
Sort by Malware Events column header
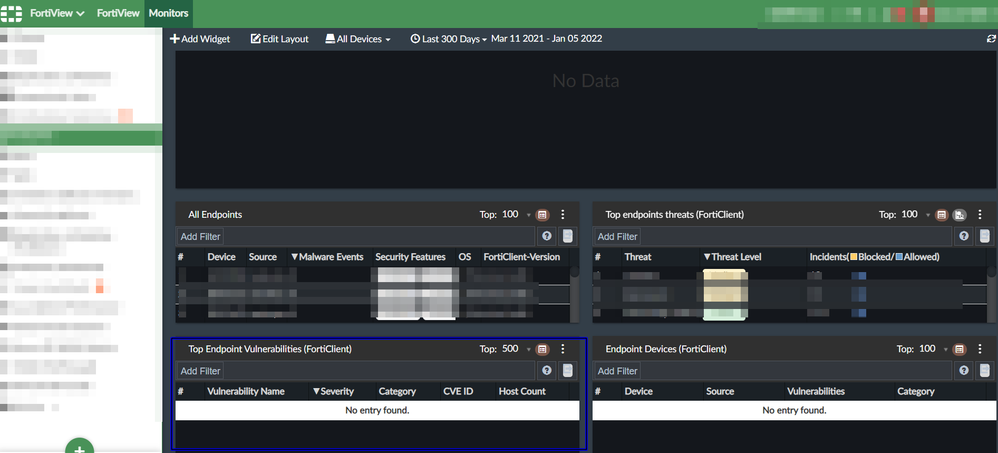[327, 257]
